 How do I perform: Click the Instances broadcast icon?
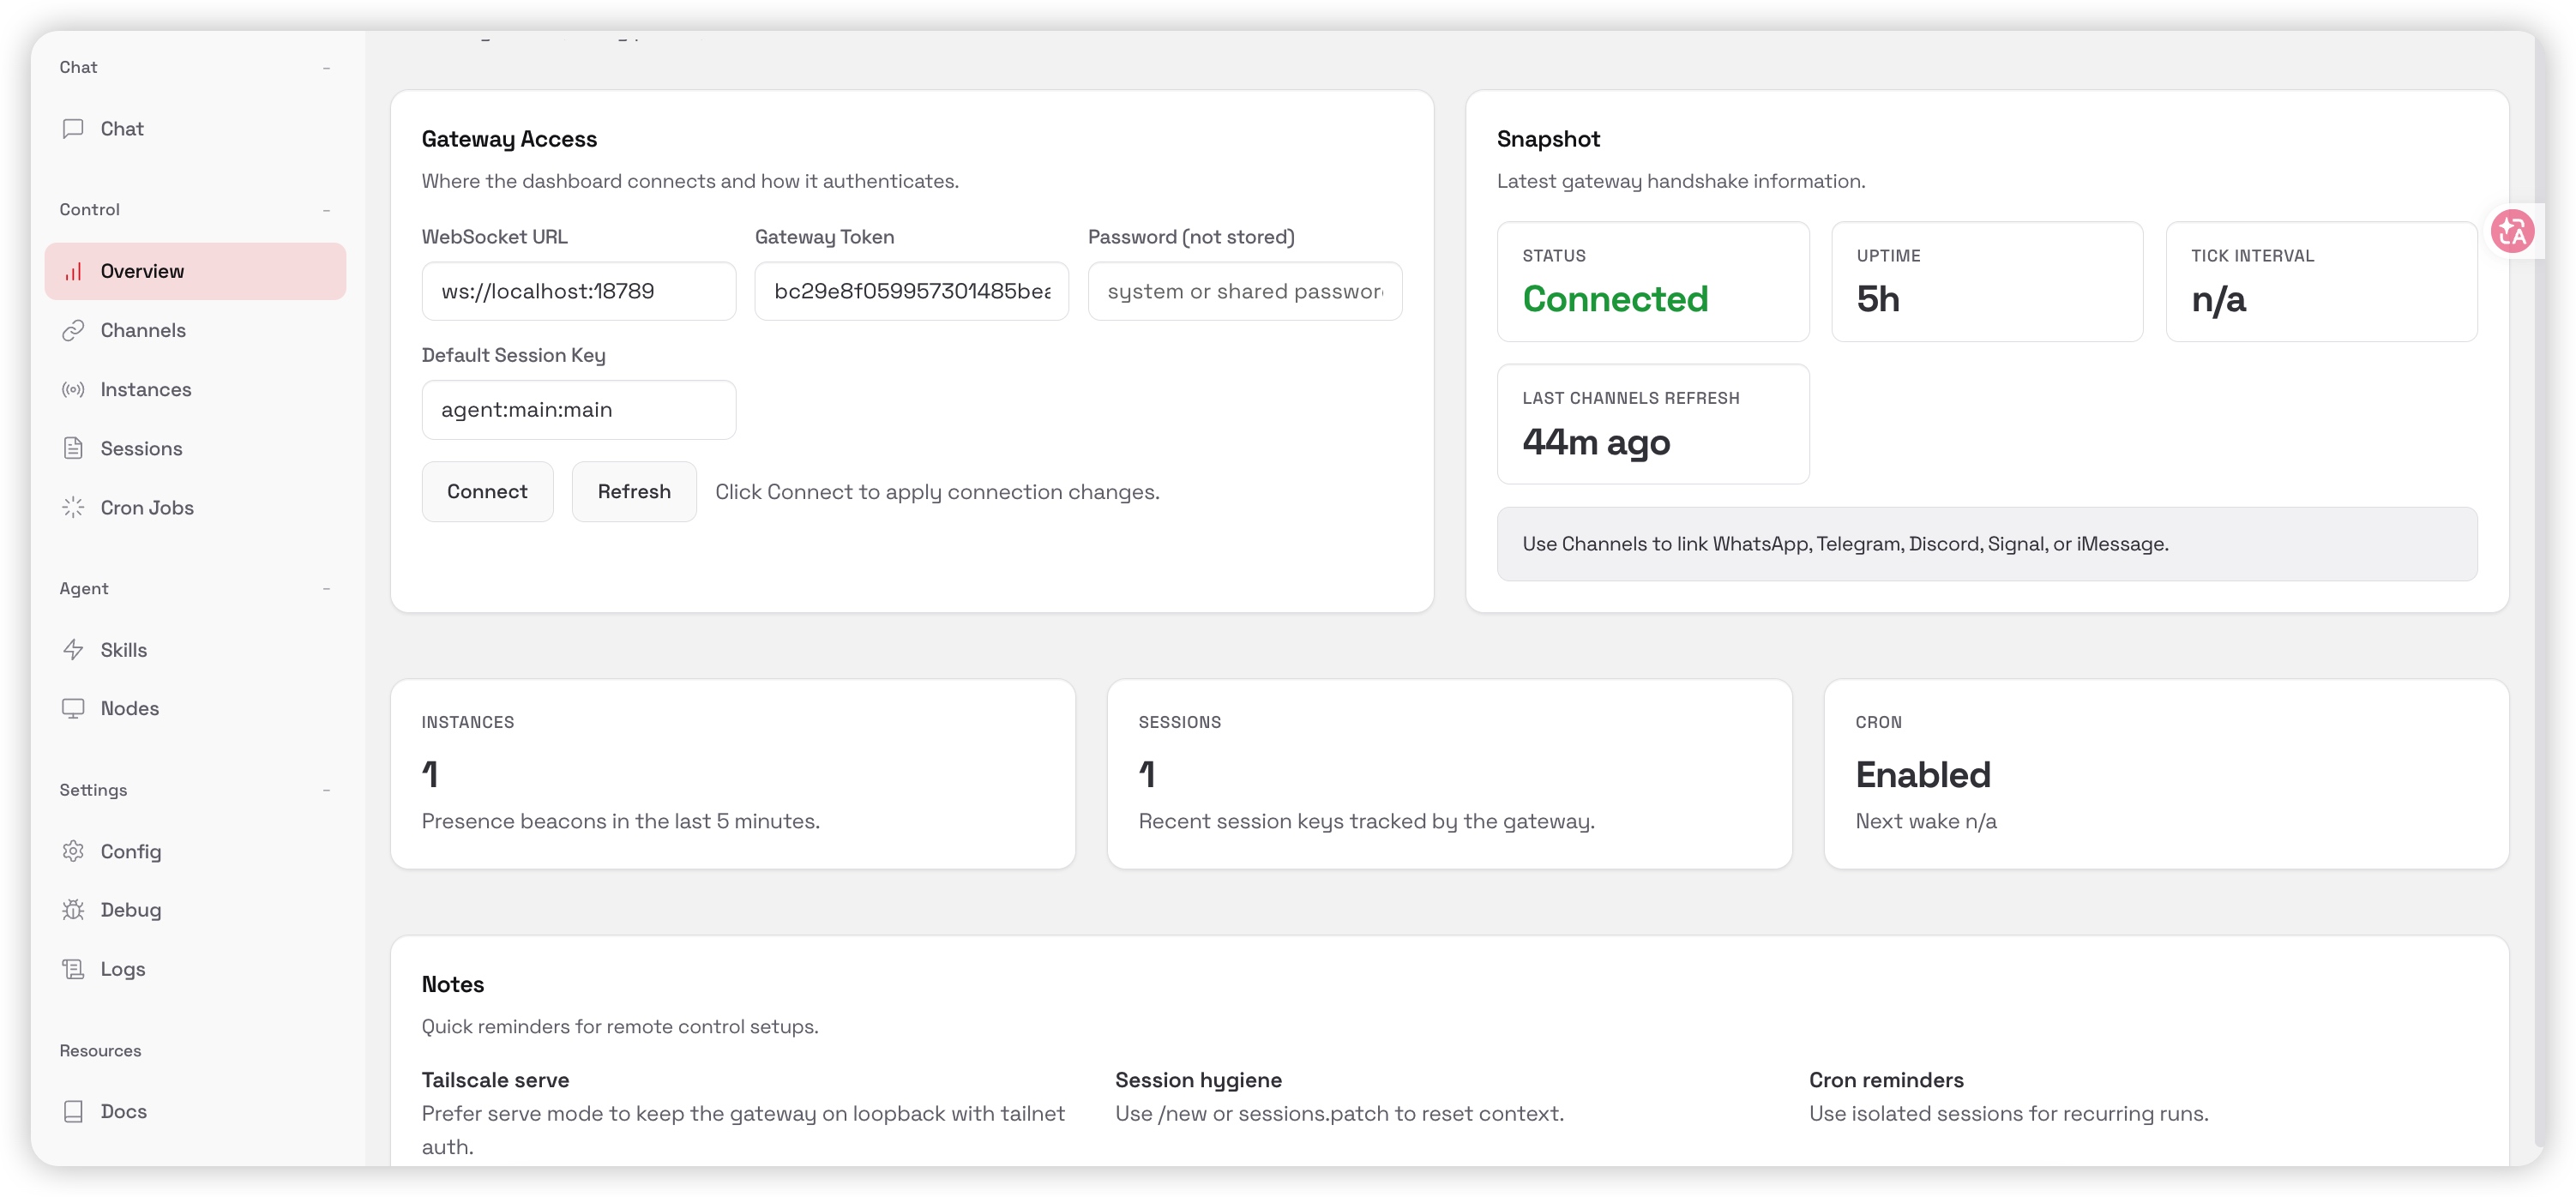pos(73,390)
